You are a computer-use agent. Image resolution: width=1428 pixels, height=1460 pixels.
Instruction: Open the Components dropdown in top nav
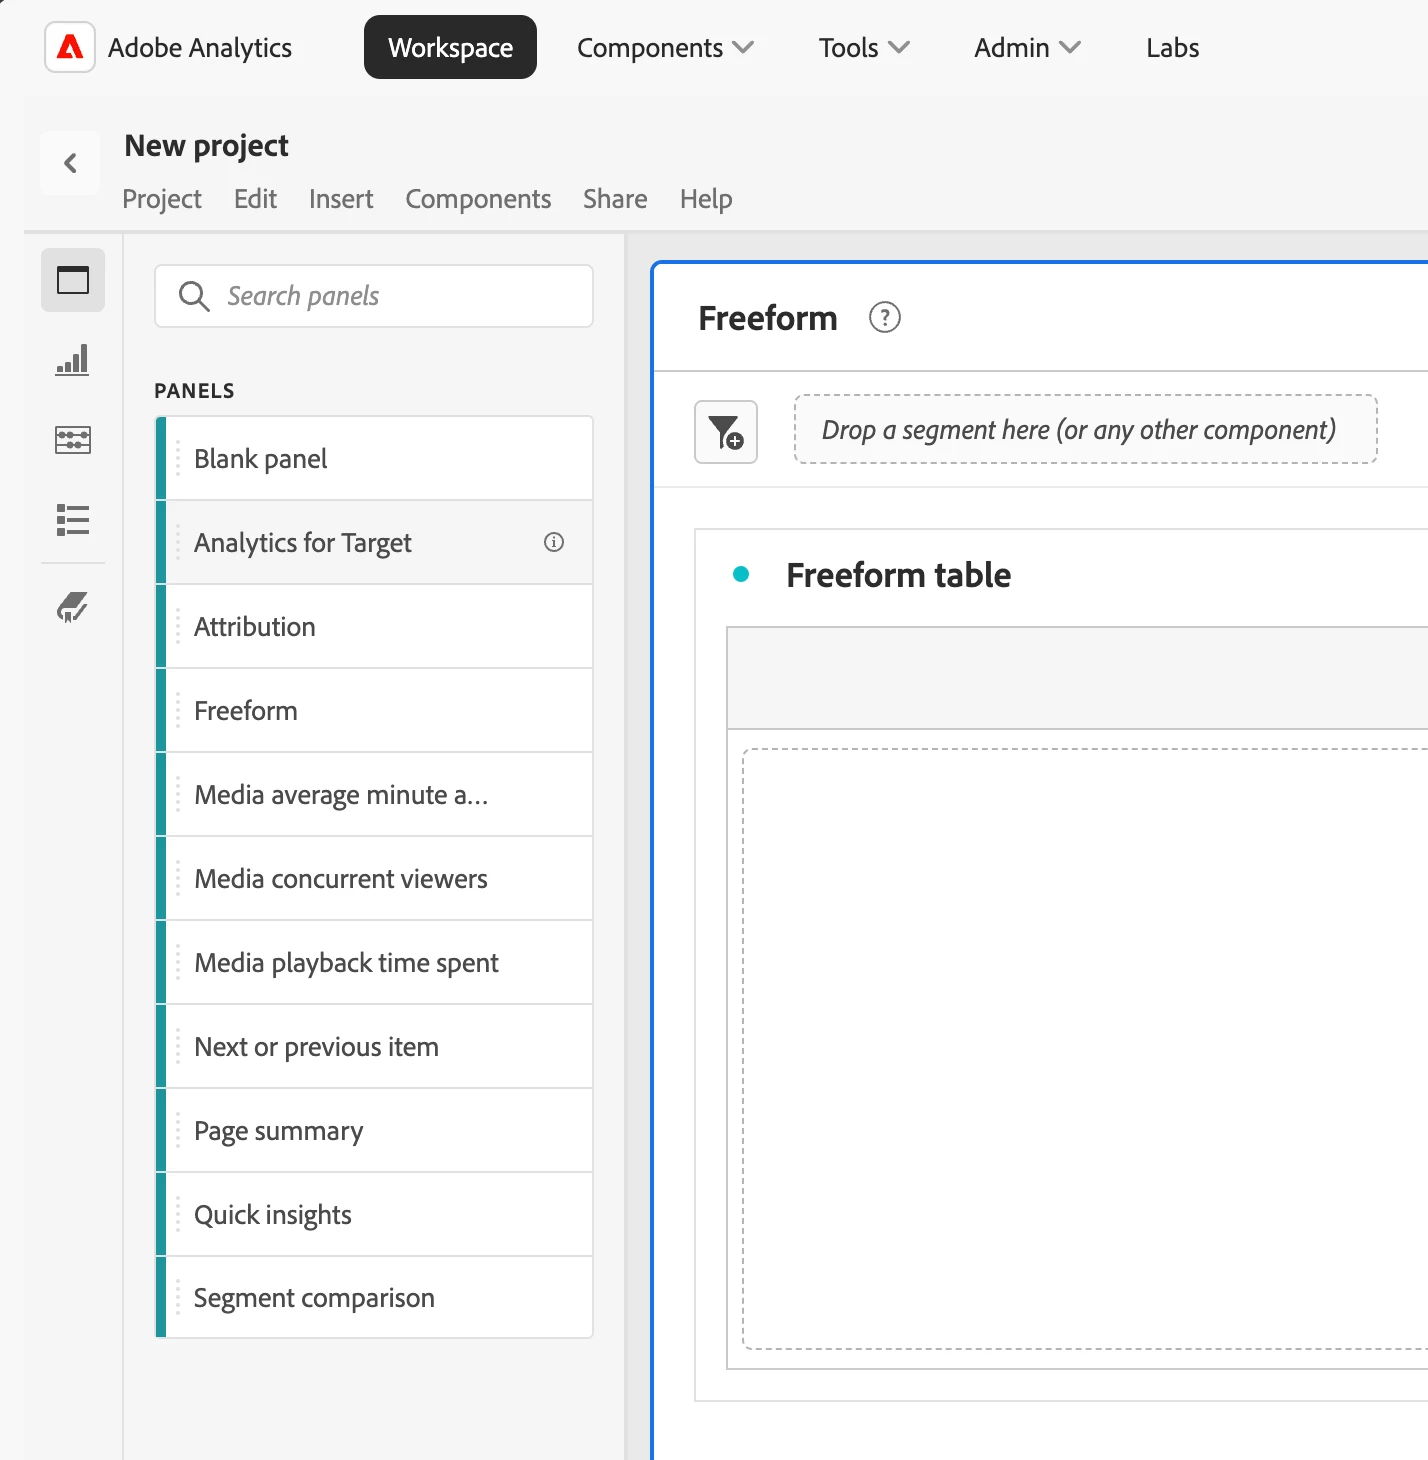(665, 48)
